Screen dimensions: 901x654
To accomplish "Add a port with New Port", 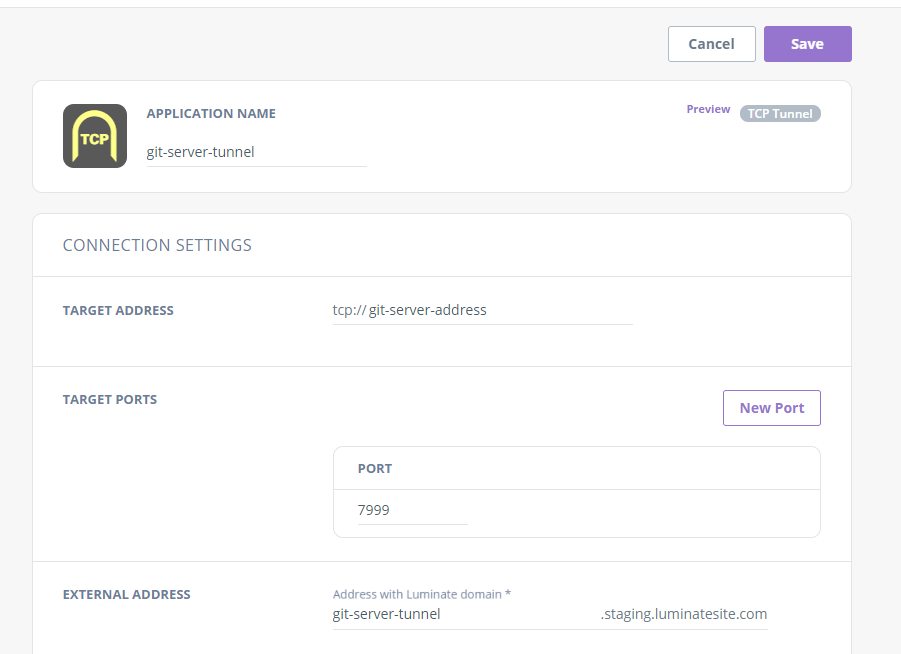I will pos(771,408).
